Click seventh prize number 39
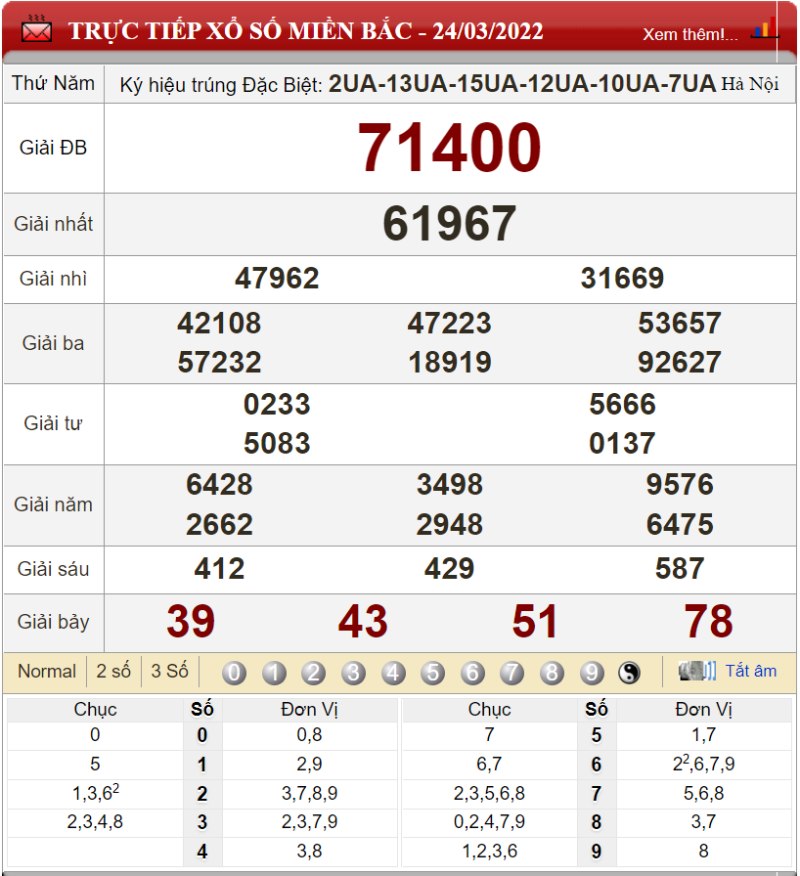800x876 pixels. click(191, 621)
